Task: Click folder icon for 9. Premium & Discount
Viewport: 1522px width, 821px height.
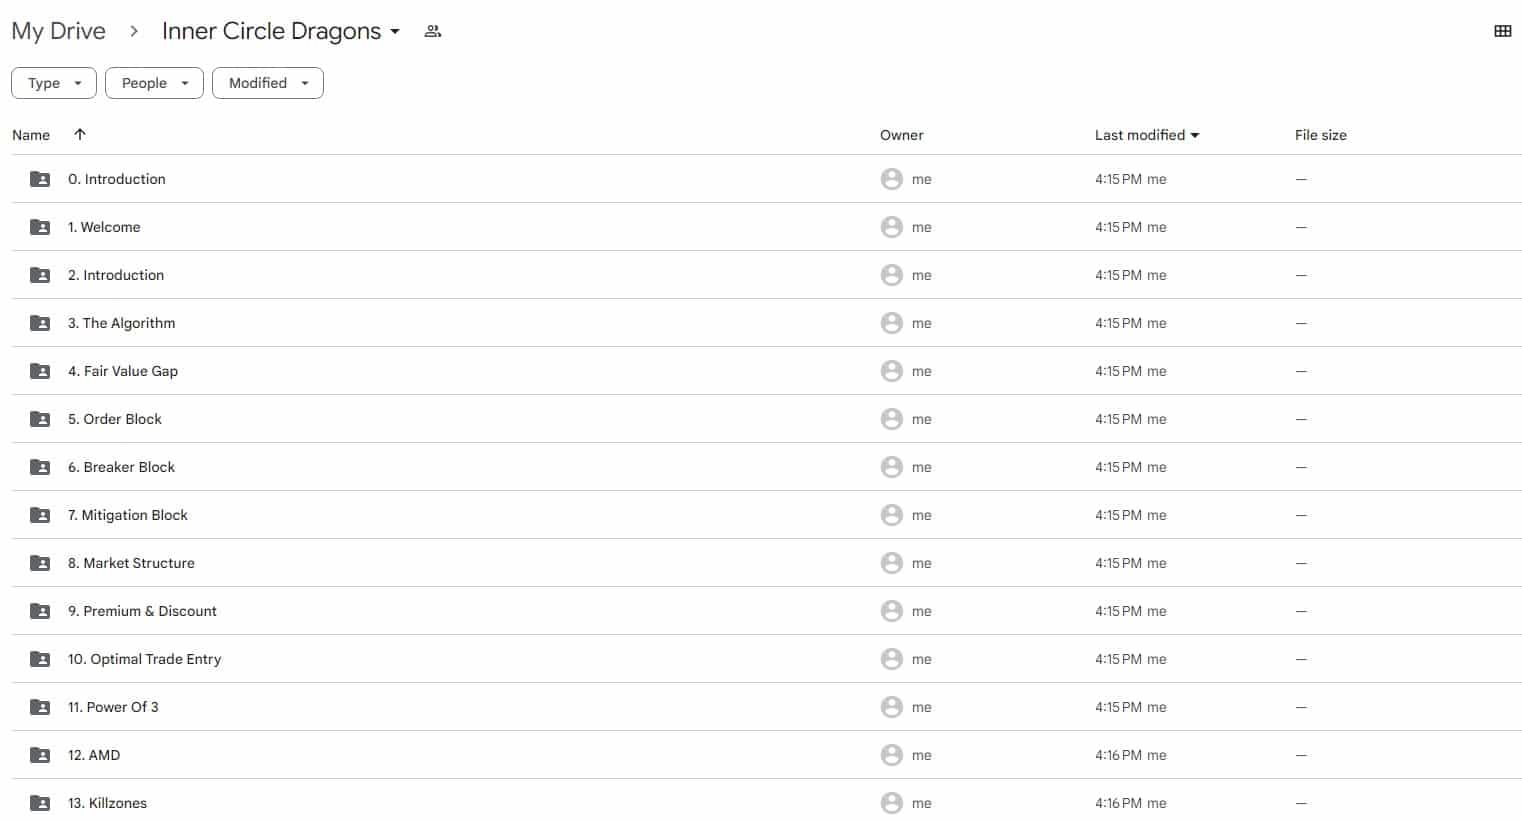Action: [x=40, y=611]
